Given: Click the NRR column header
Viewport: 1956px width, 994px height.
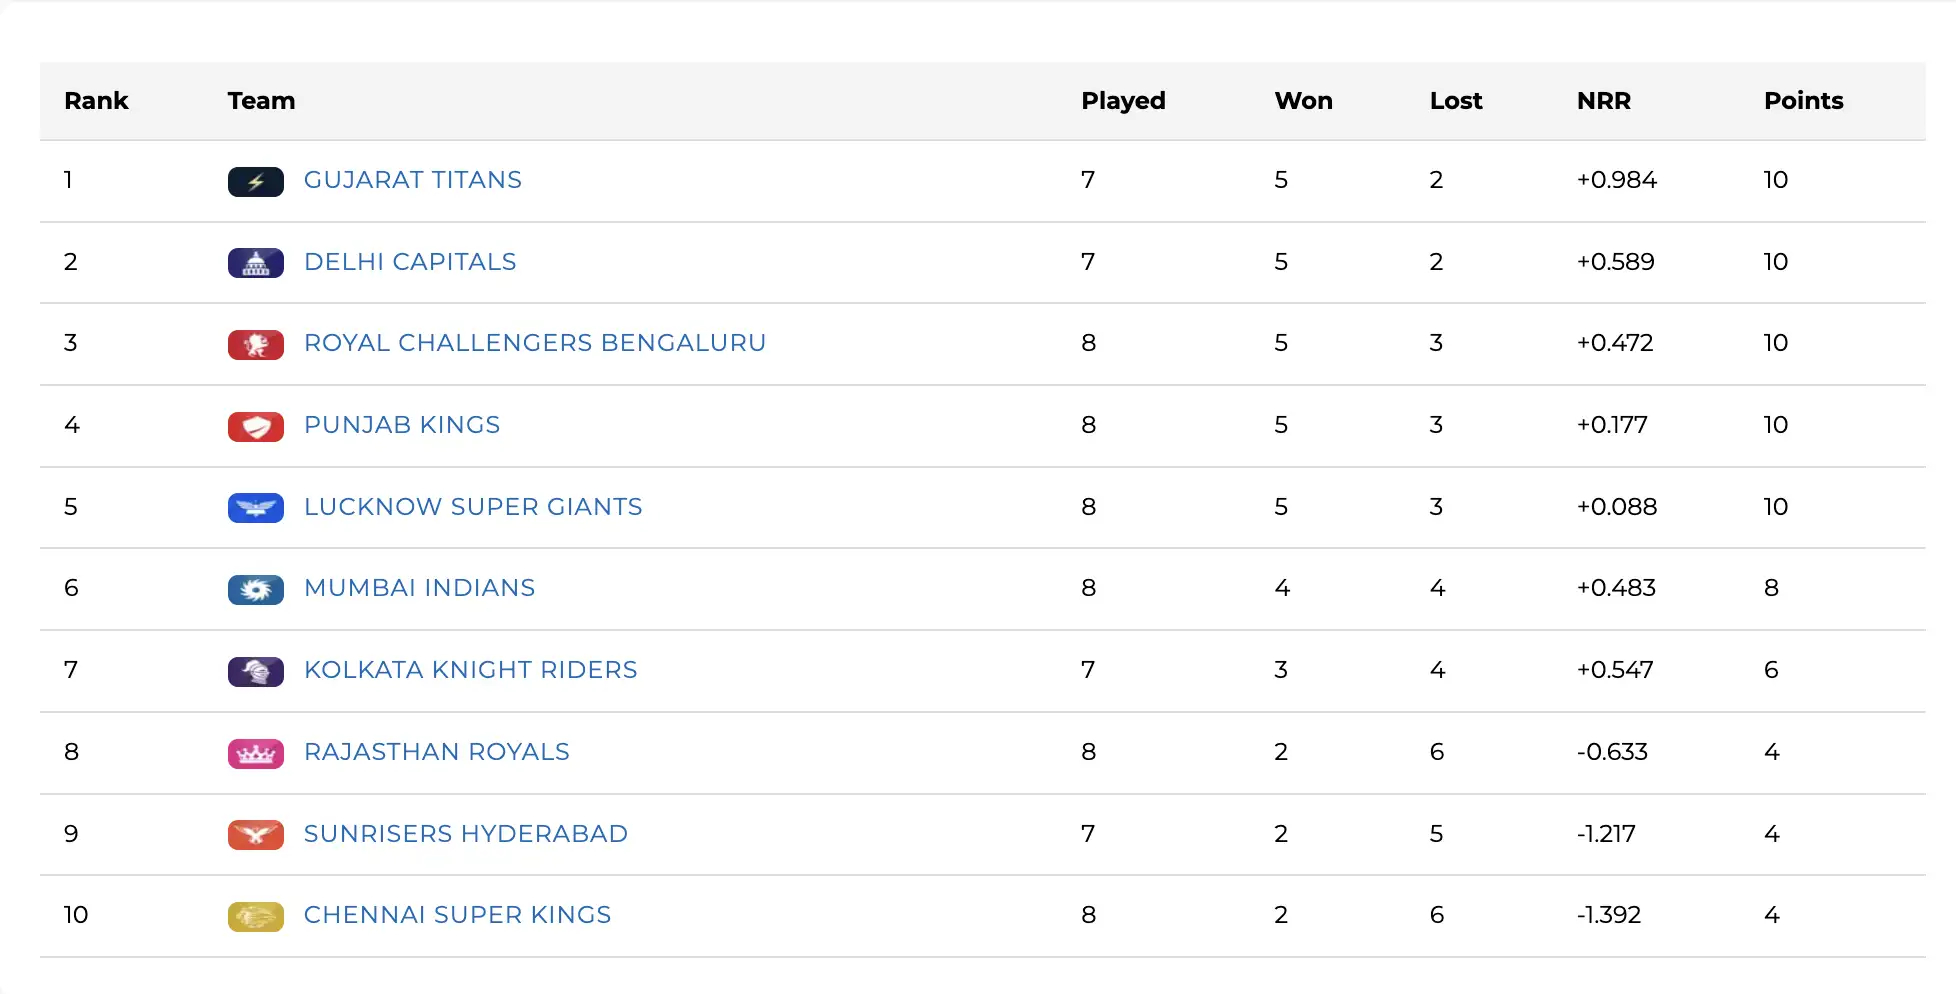Looking at the screenshot, I should click(x=1604, y=101).
